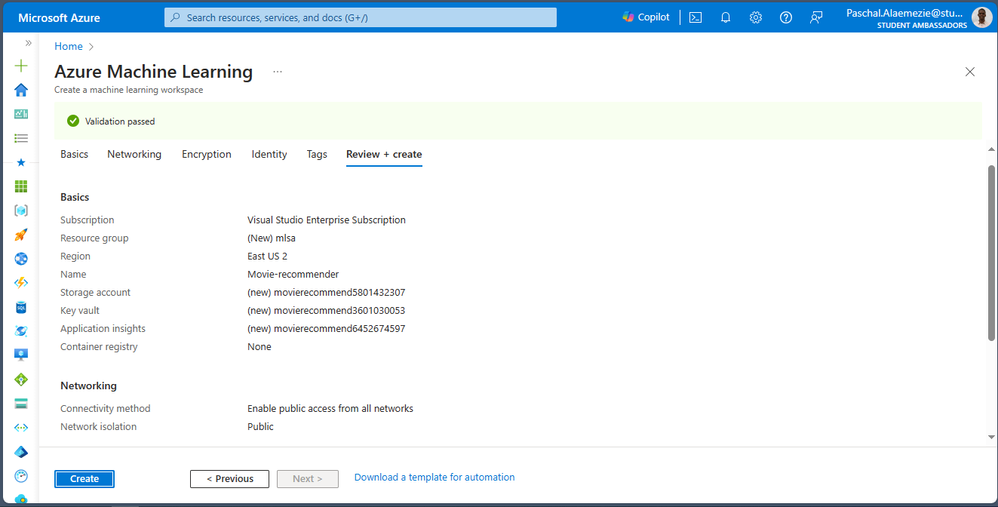
Task: Click the Networking section heading
Action: pyautogui.click(x=88, y=385)
